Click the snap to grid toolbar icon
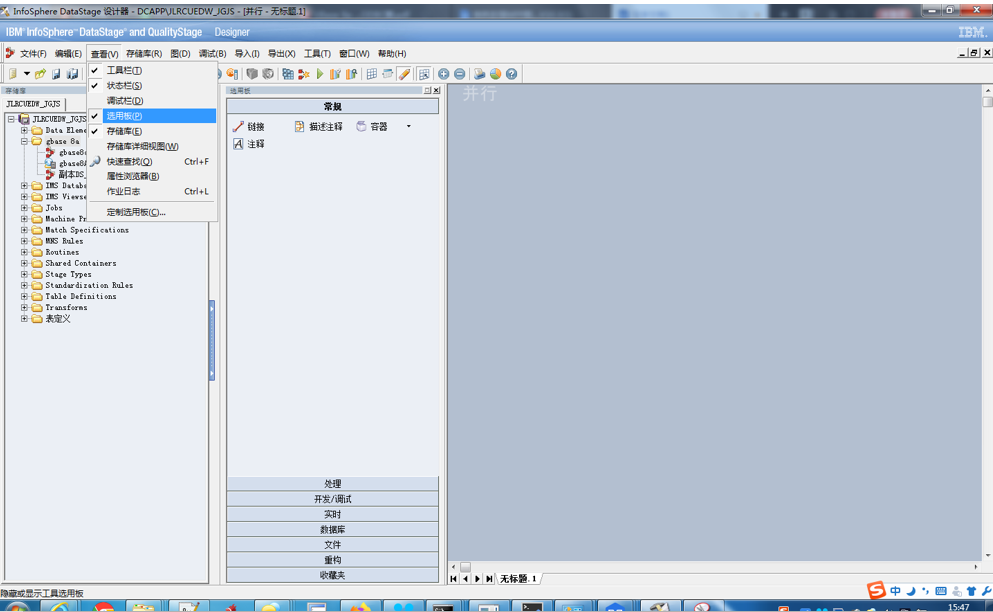993x612 pixels. [424, 74]
